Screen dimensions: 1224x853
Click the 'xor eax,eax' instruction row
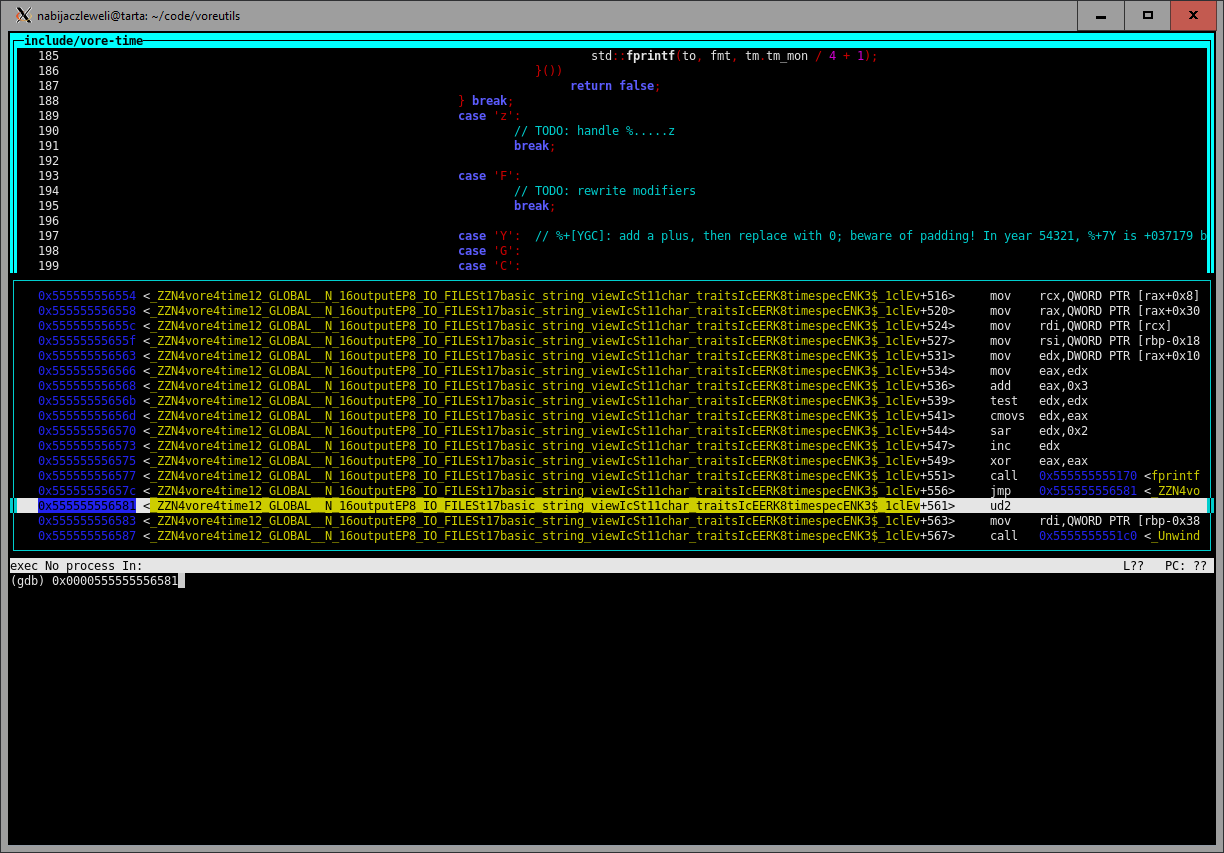tap(1038, 461)
